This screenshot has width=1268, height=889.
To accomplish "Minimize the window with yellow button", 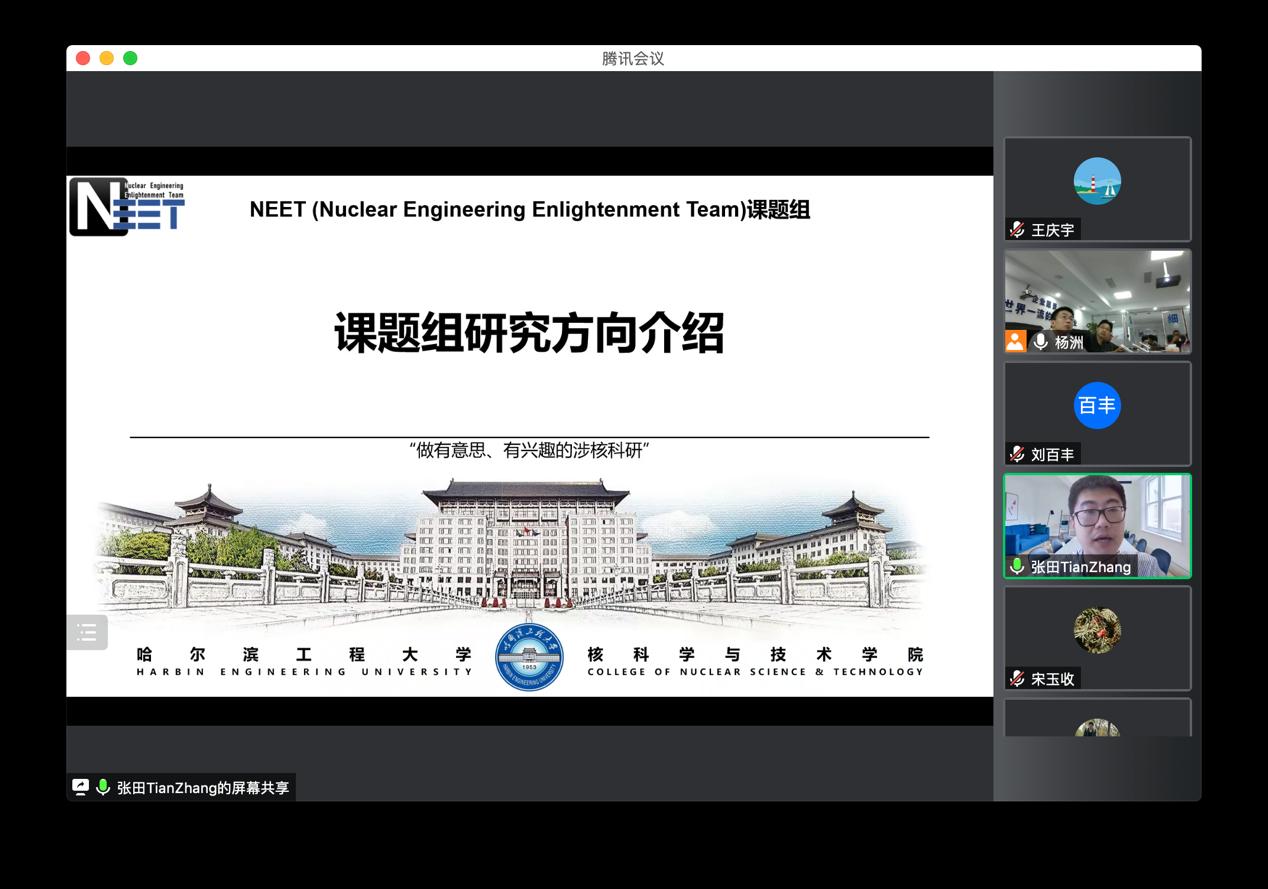I will coord(107,58).
